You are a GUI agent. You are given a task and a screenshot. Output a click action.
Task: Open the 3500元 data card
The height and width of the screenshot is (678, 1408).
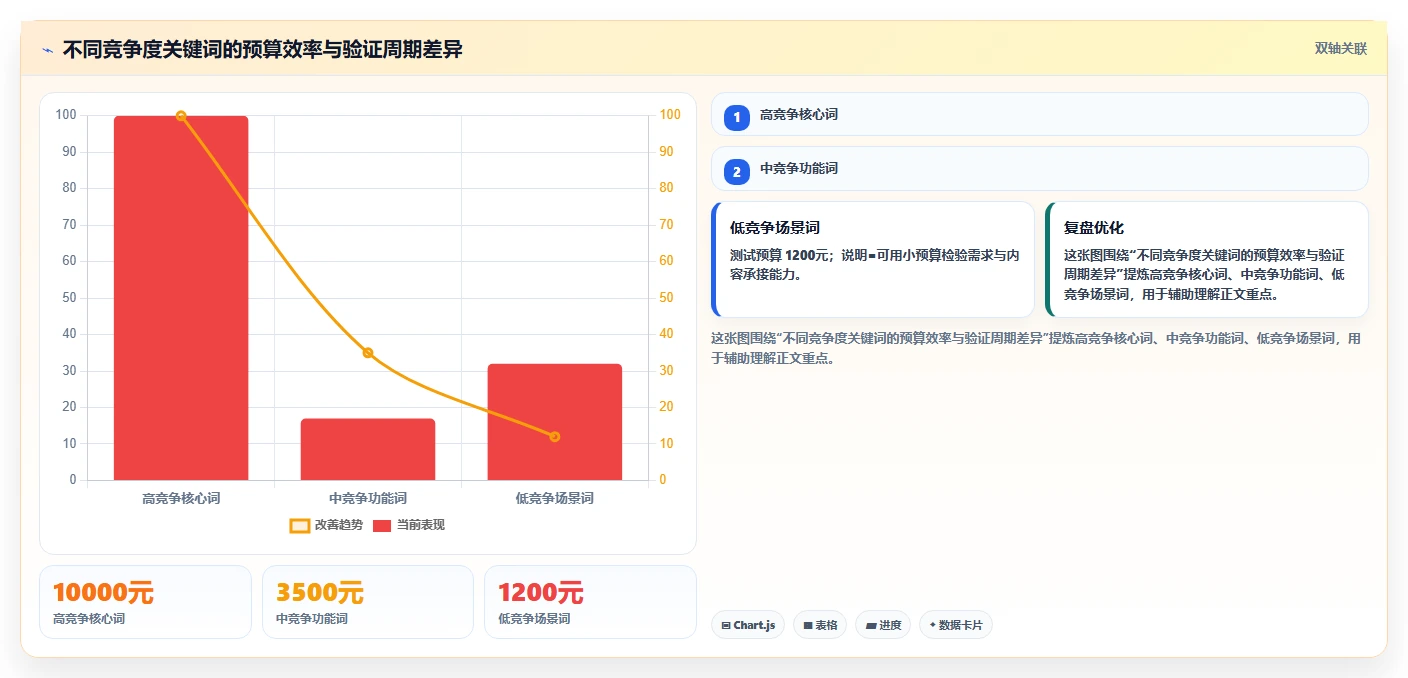coord(368,602)
